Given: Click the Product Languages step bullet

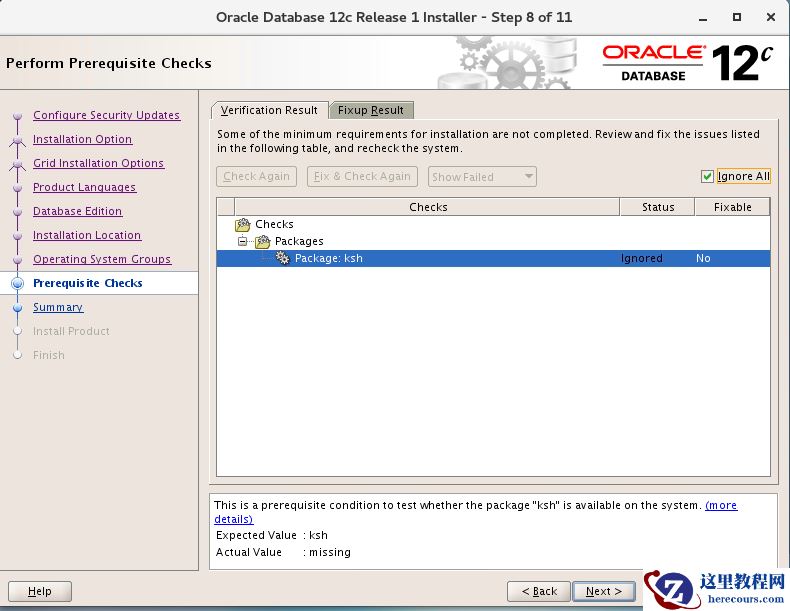Looking at the screenshot, I should pos(18,188).
